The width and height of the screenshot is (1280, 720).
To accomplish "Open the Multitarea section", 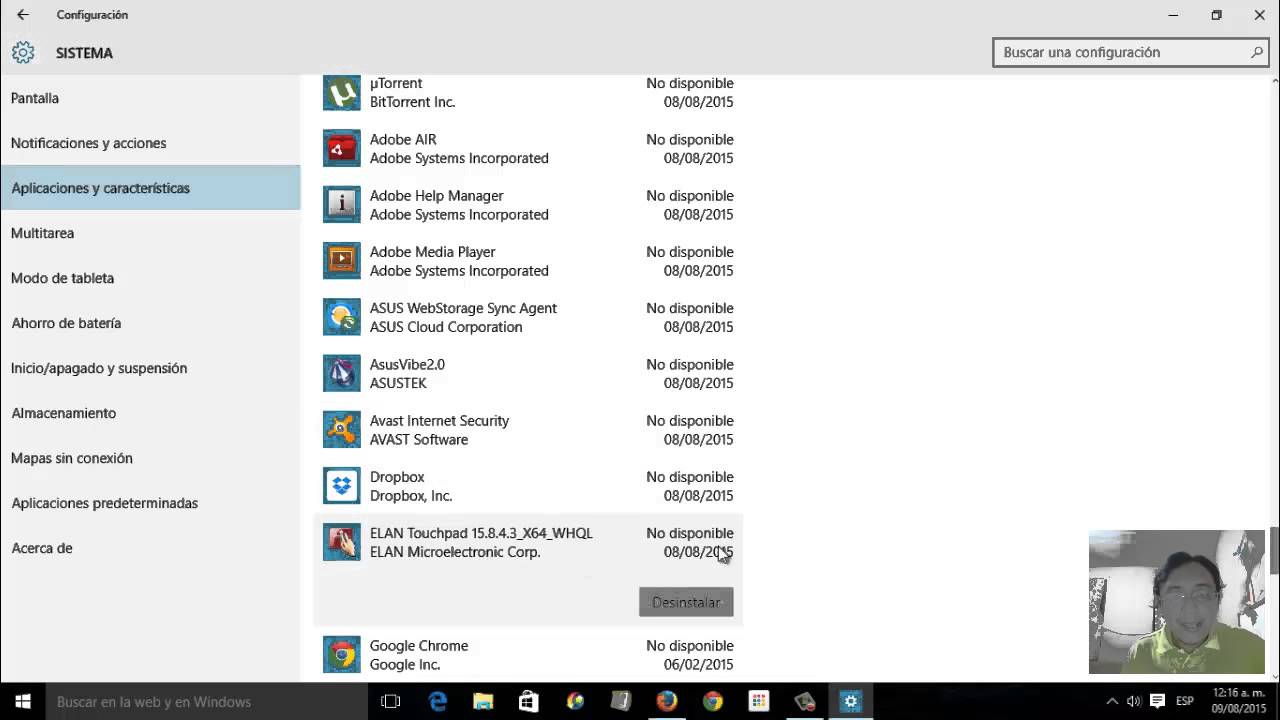I will coord(150,233).
